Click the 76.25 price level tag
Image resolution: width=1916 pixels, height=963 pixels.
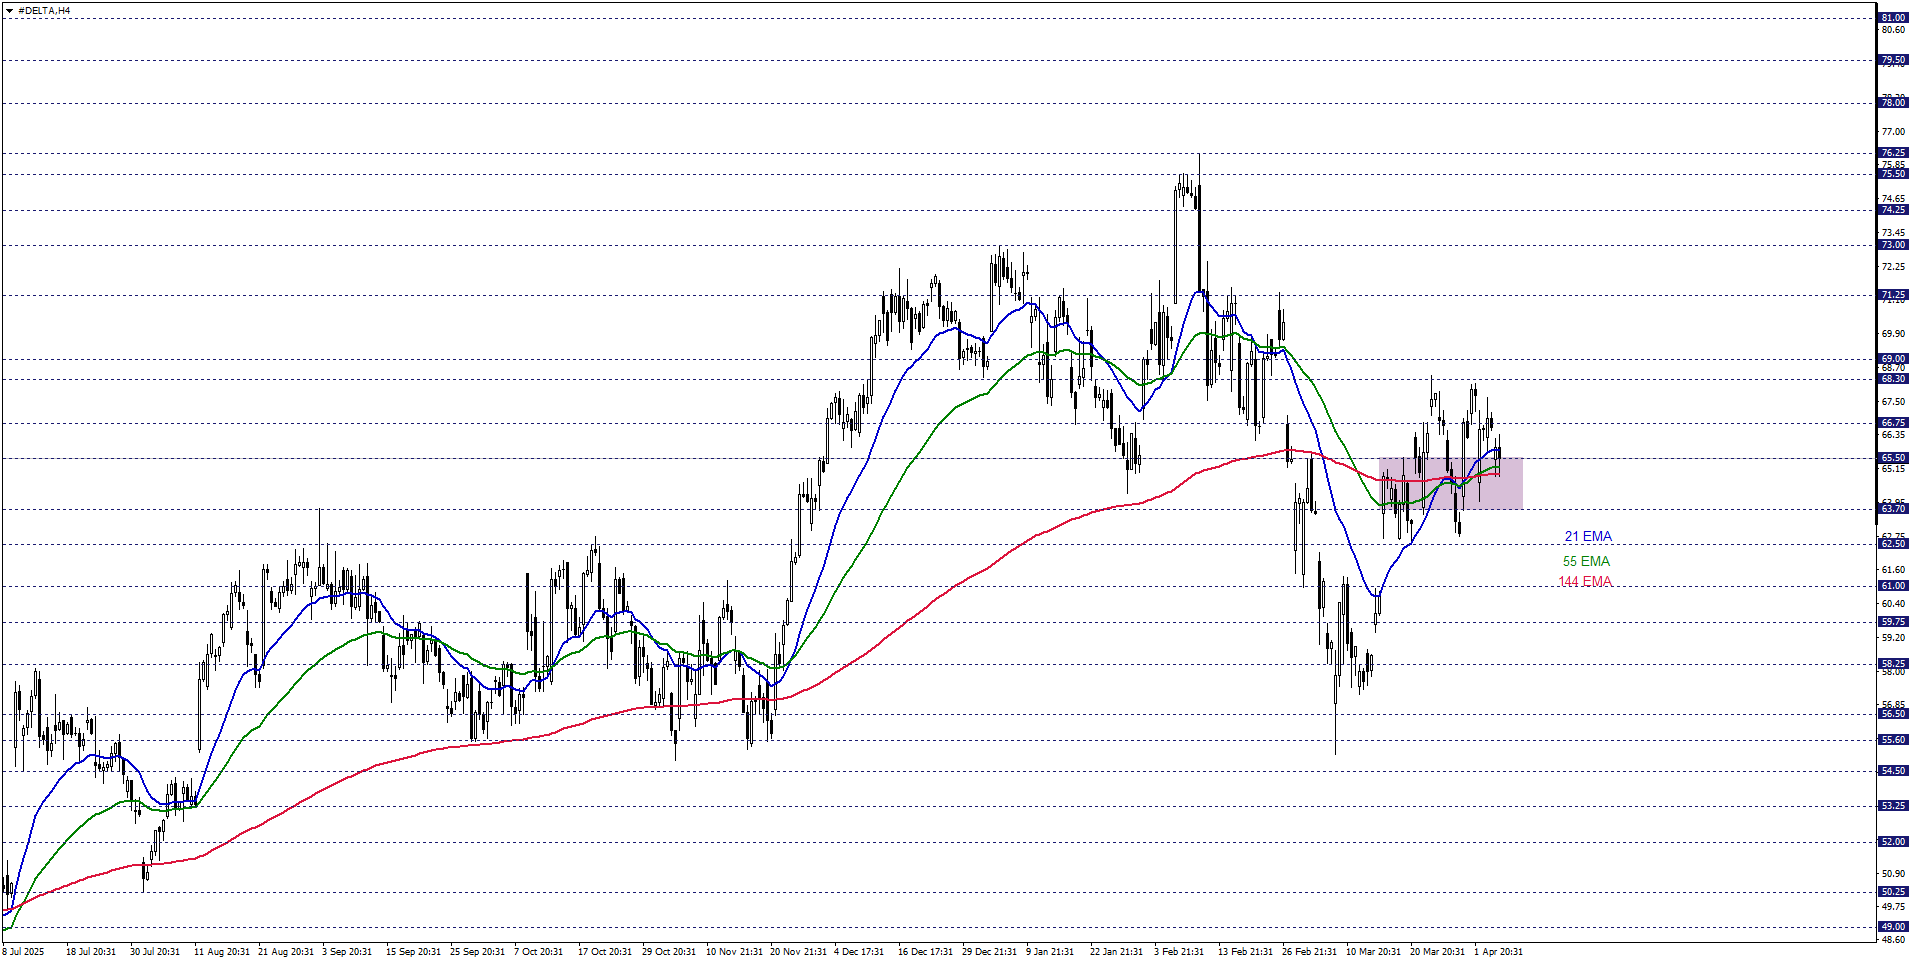[1893, 153]
